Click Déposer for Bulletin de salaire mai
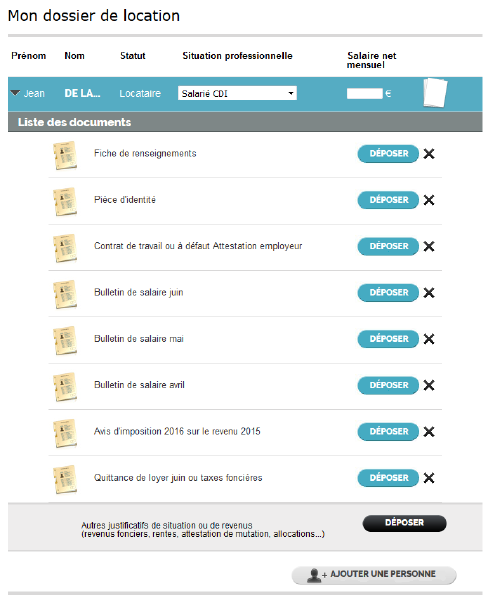The height and width of the screenshot is (600, 488). [388, 339]
